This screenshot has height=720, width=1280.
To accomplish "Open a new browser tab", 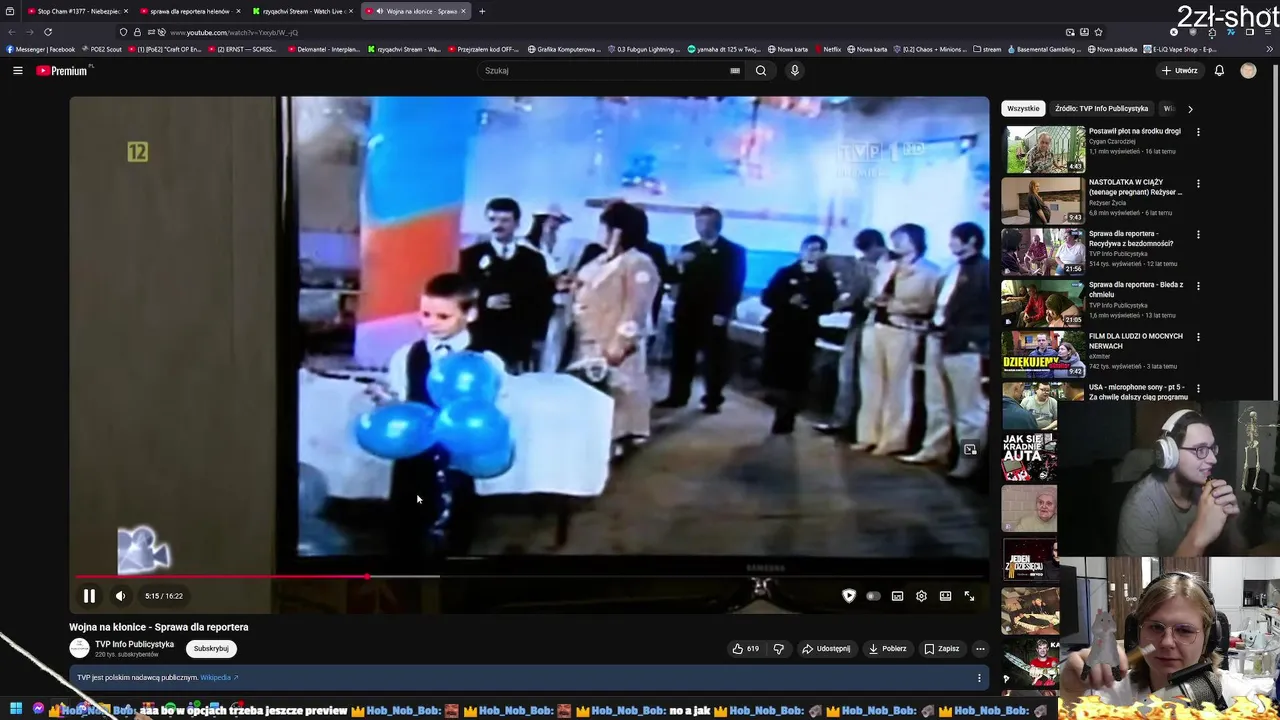I will click(482, 11).
